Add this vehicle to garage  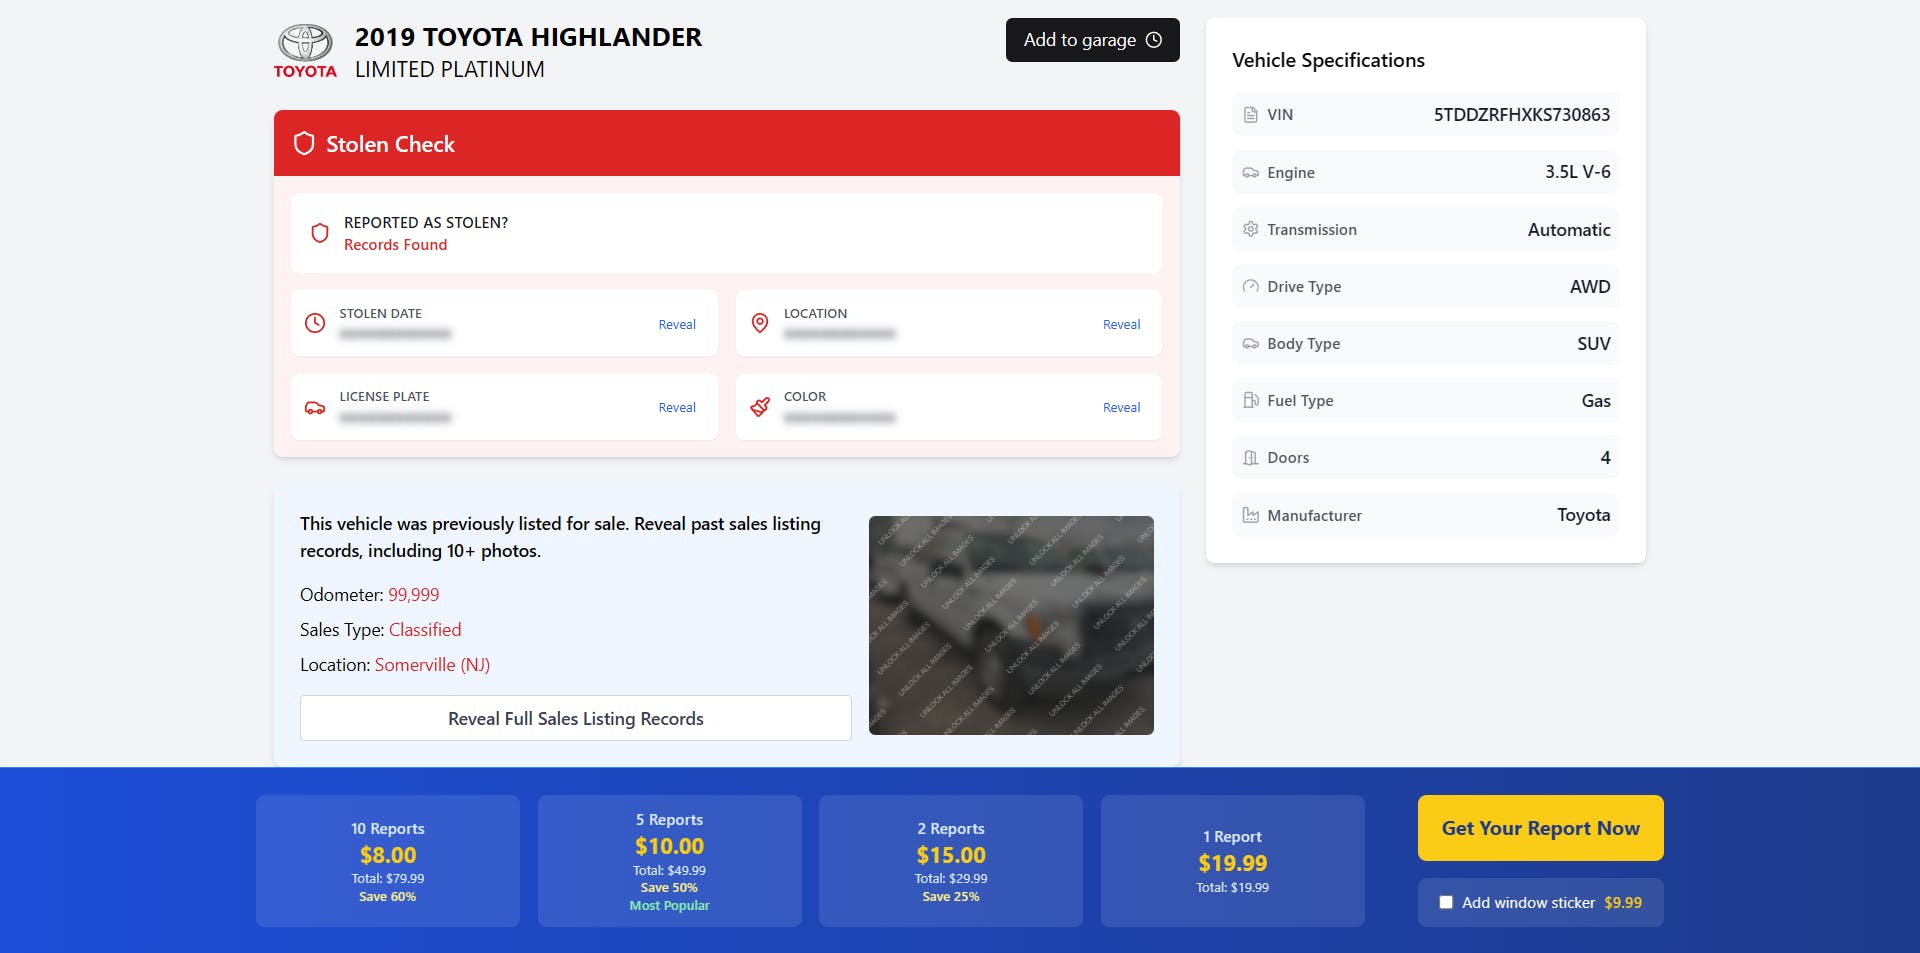(x=1093, y=40)
